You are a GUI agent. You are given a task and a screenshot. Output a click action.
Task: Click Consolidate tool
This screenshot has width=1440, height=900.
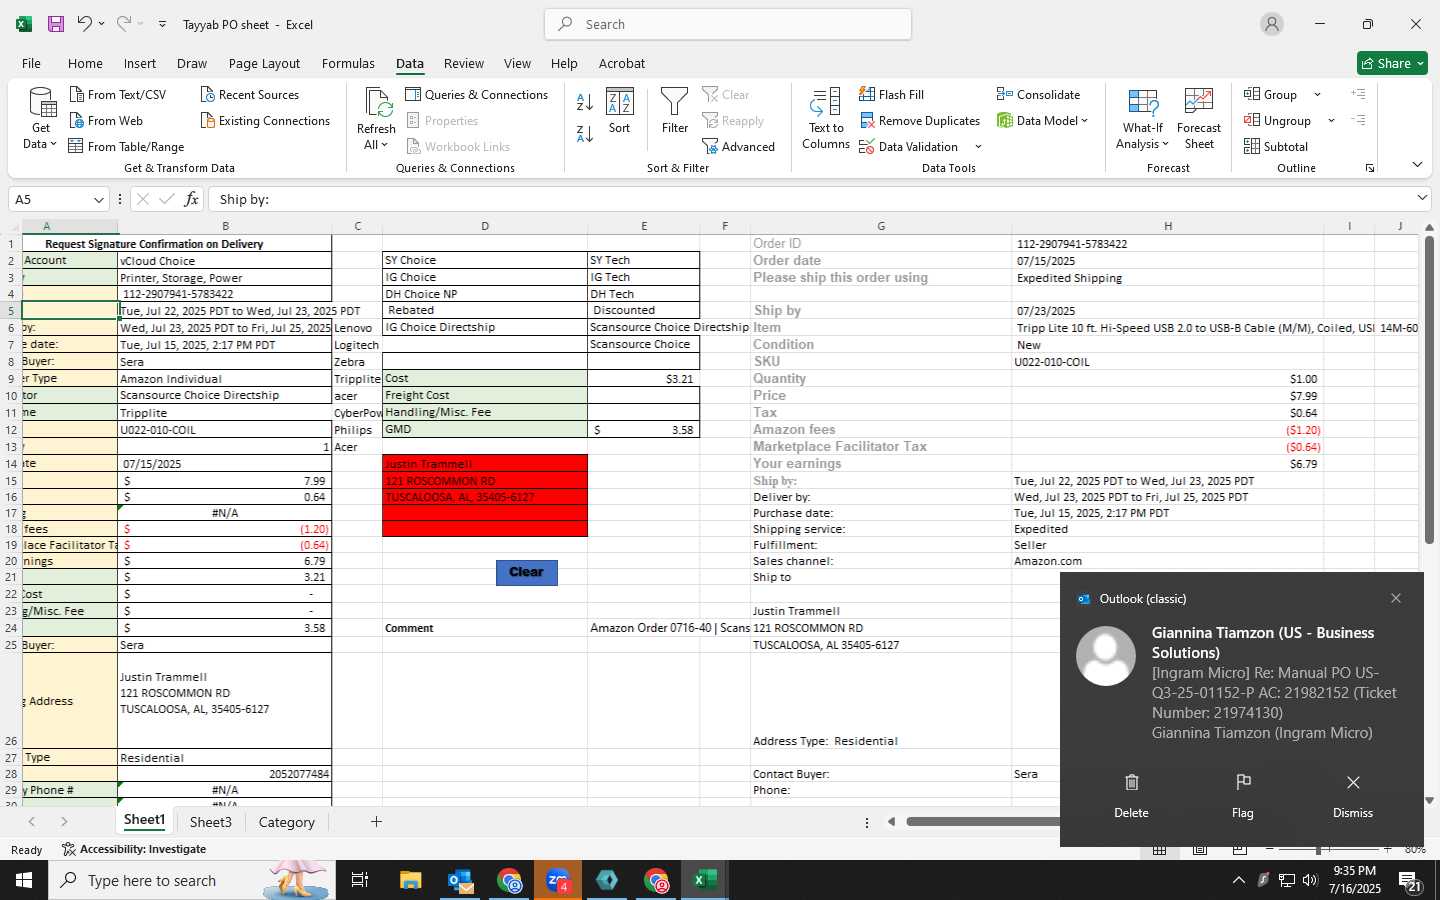click(1038, 94)
